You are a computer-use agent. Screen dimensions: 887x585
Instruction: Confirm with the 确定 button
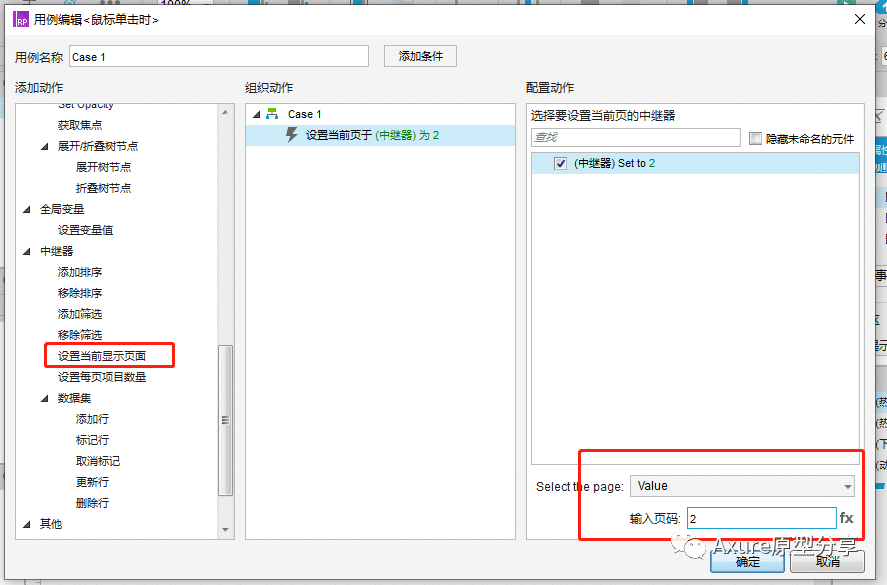tap(747, 561)
